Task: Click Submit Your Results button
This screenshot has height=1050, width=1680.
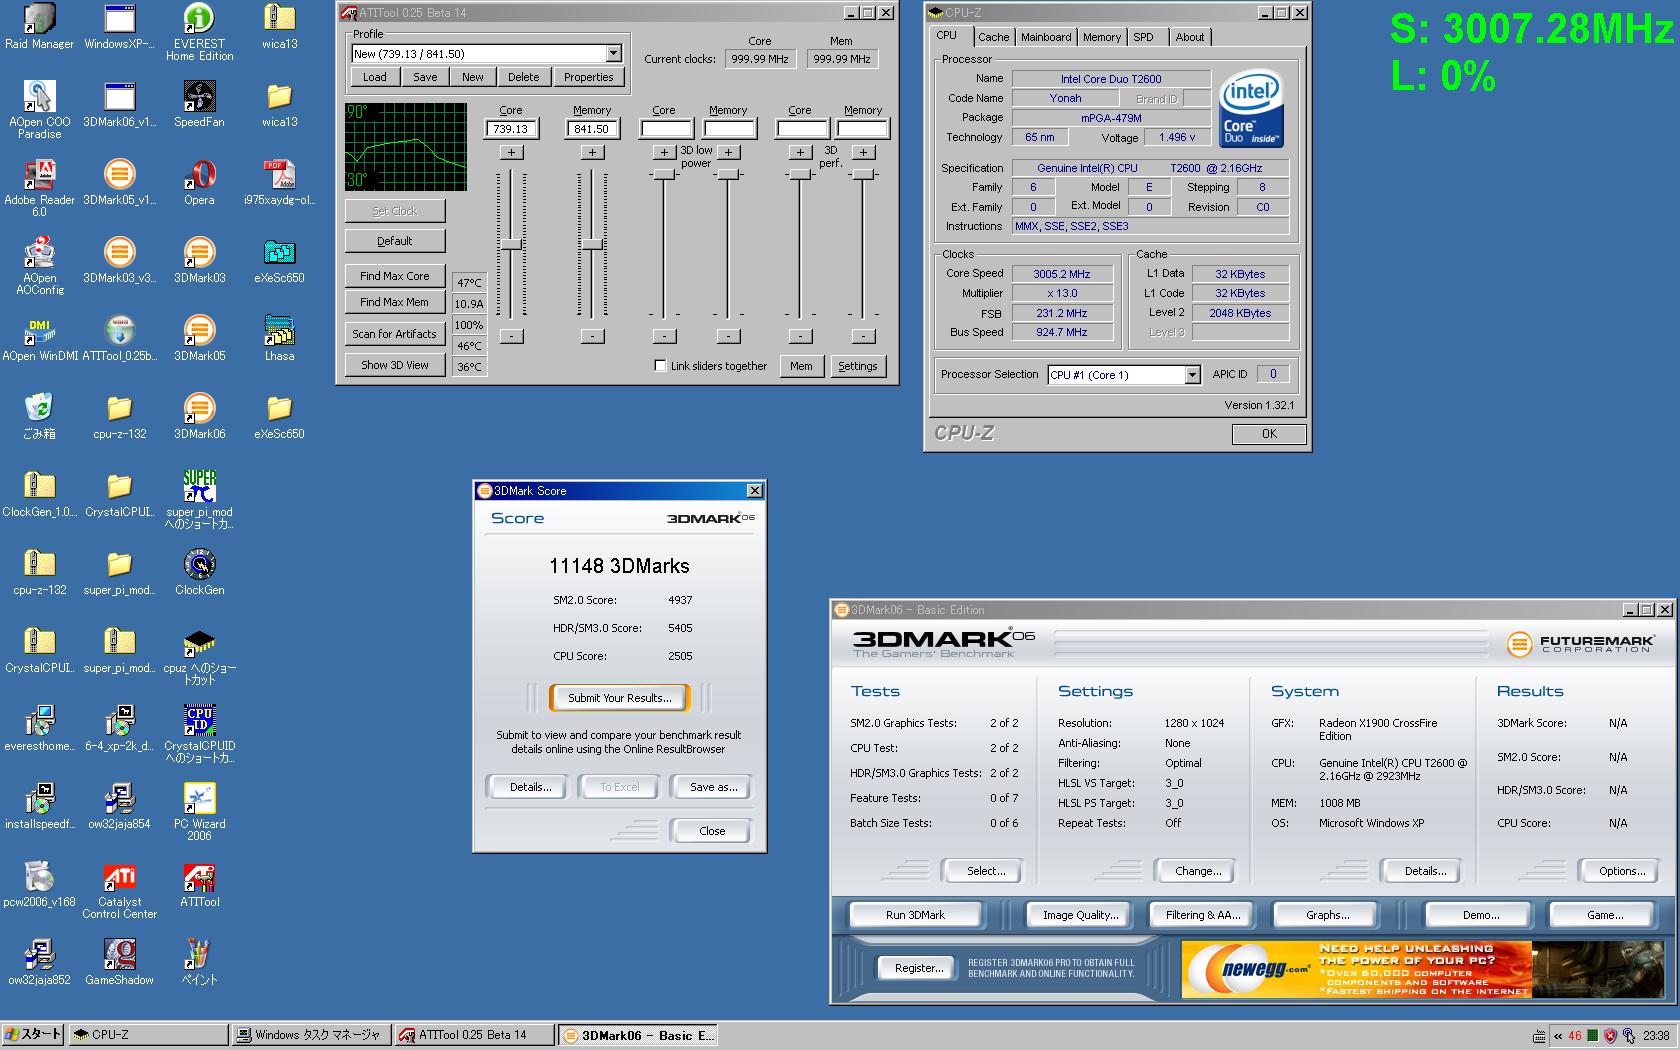Action: pyautogui.click(x=620, y=698)
